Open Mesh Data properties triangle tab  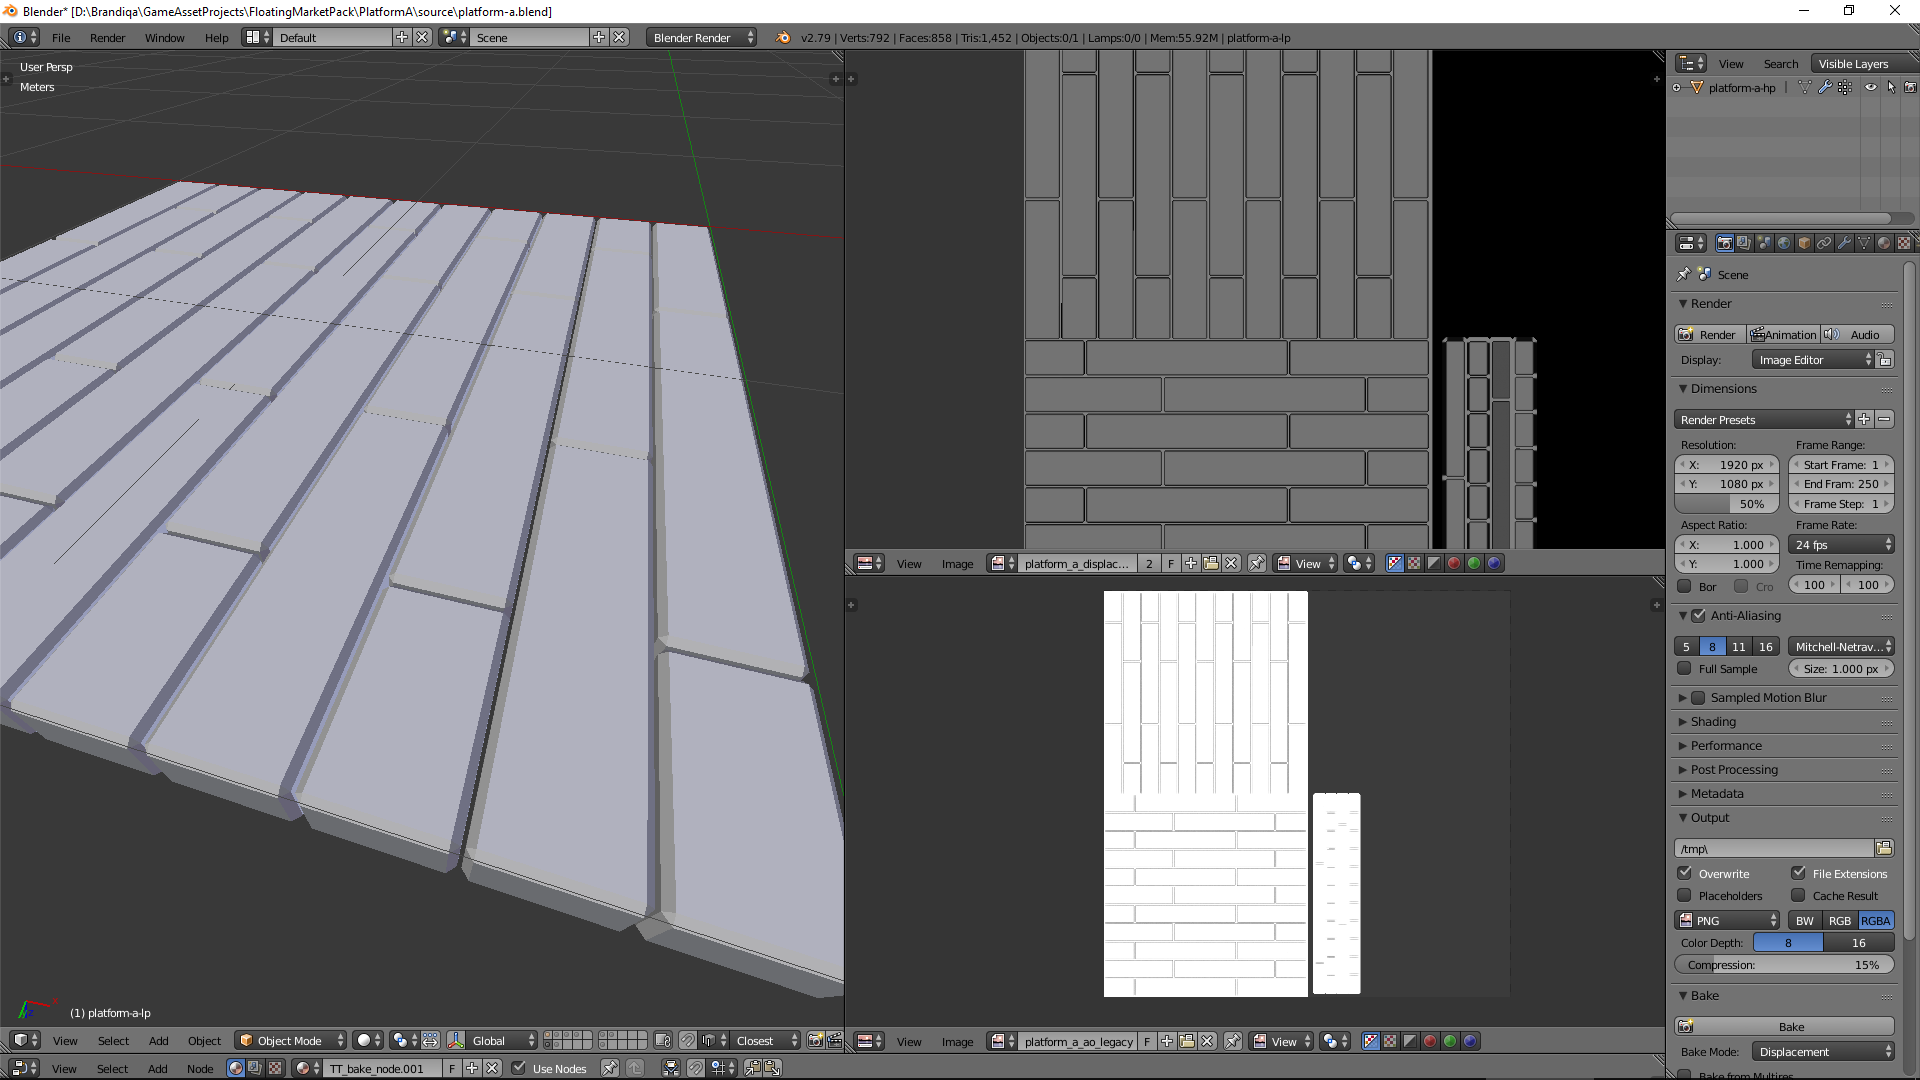pos(1864,243)
